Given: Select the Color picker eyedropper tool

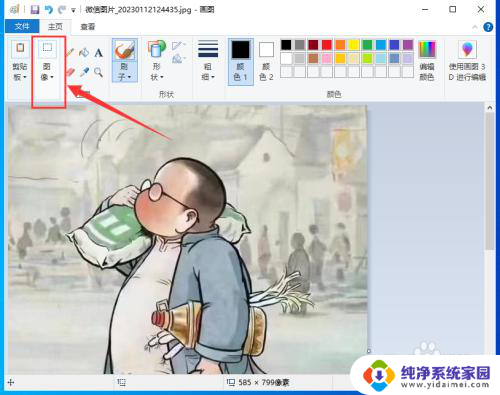Looking at the screenshot, I should (84, 72).
